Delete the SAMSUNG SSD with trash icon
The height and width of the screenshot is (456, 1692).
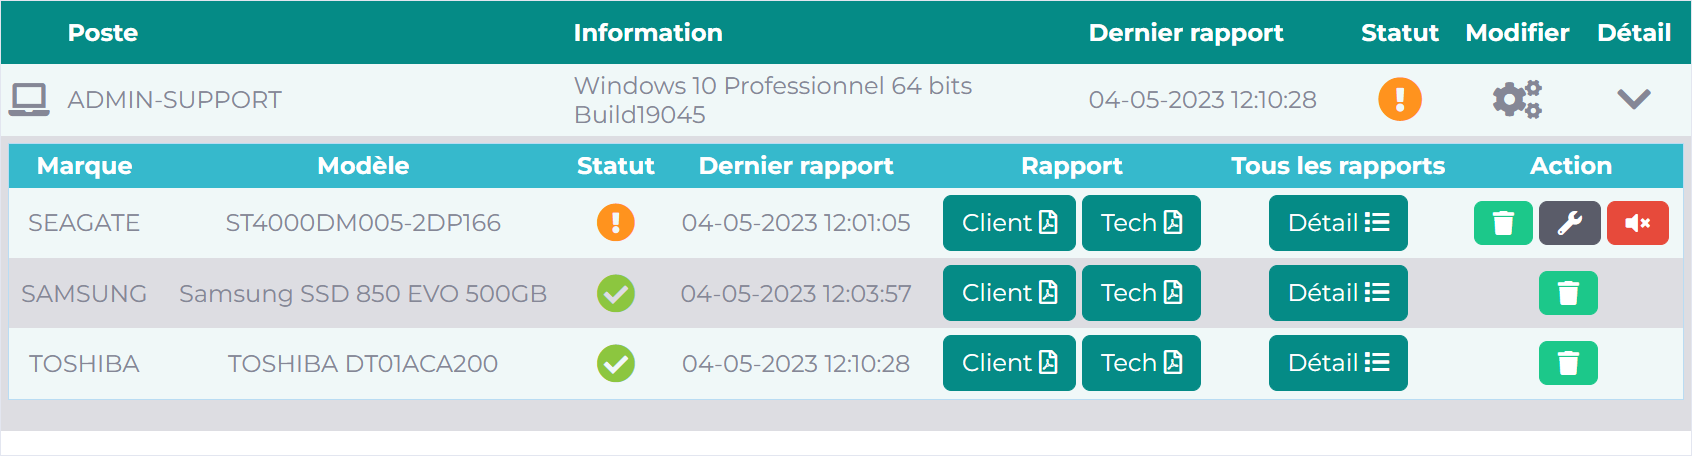pos(1568,293)
